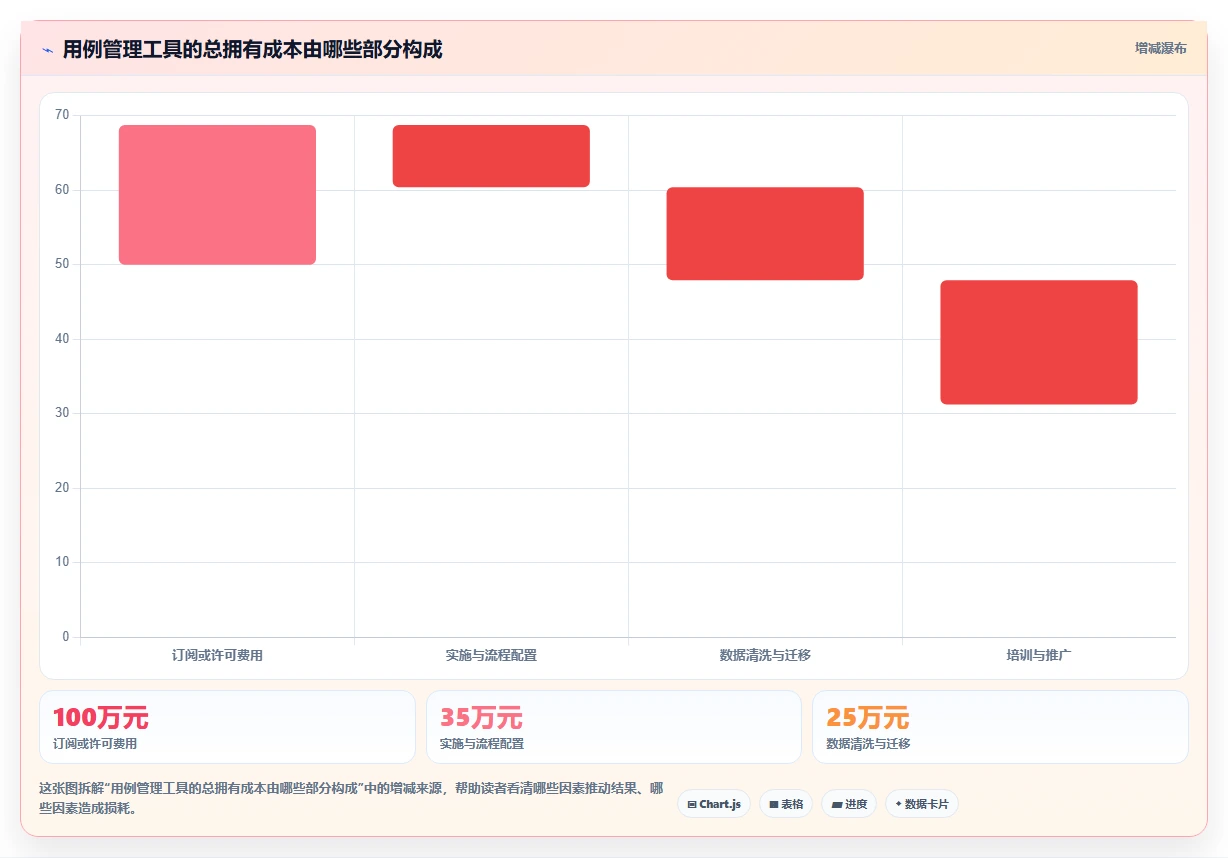Open the 35万元 data card
Image resolution: width=1228 pixels, height=858 pixels.
click(x=614, y=727)
